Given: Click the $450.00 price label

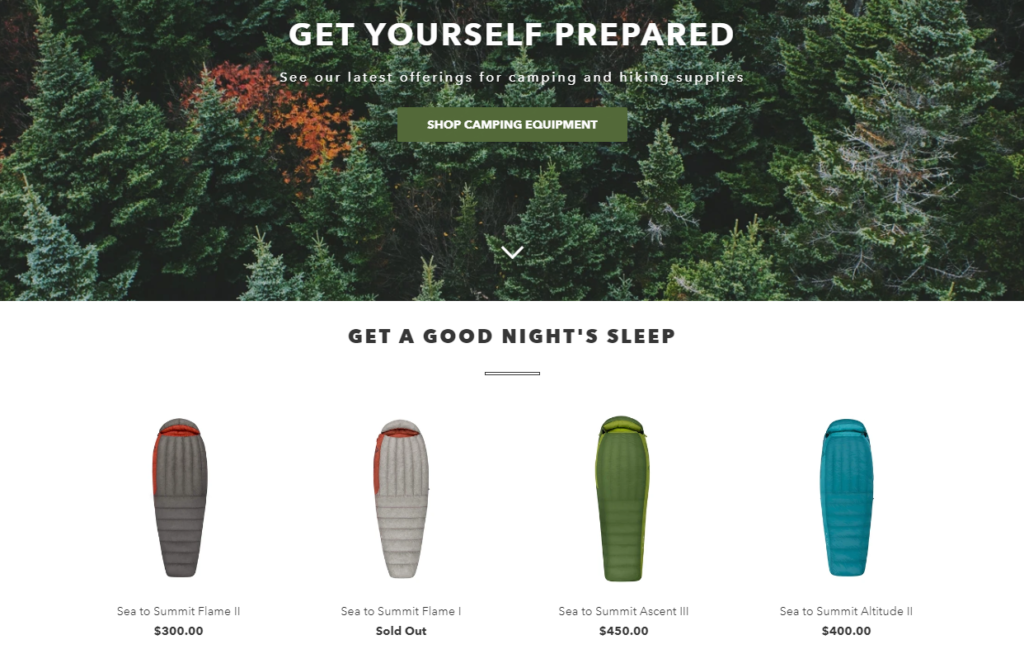Looking at the screenshot, I should pyautogui.click(x=623, y=631).
